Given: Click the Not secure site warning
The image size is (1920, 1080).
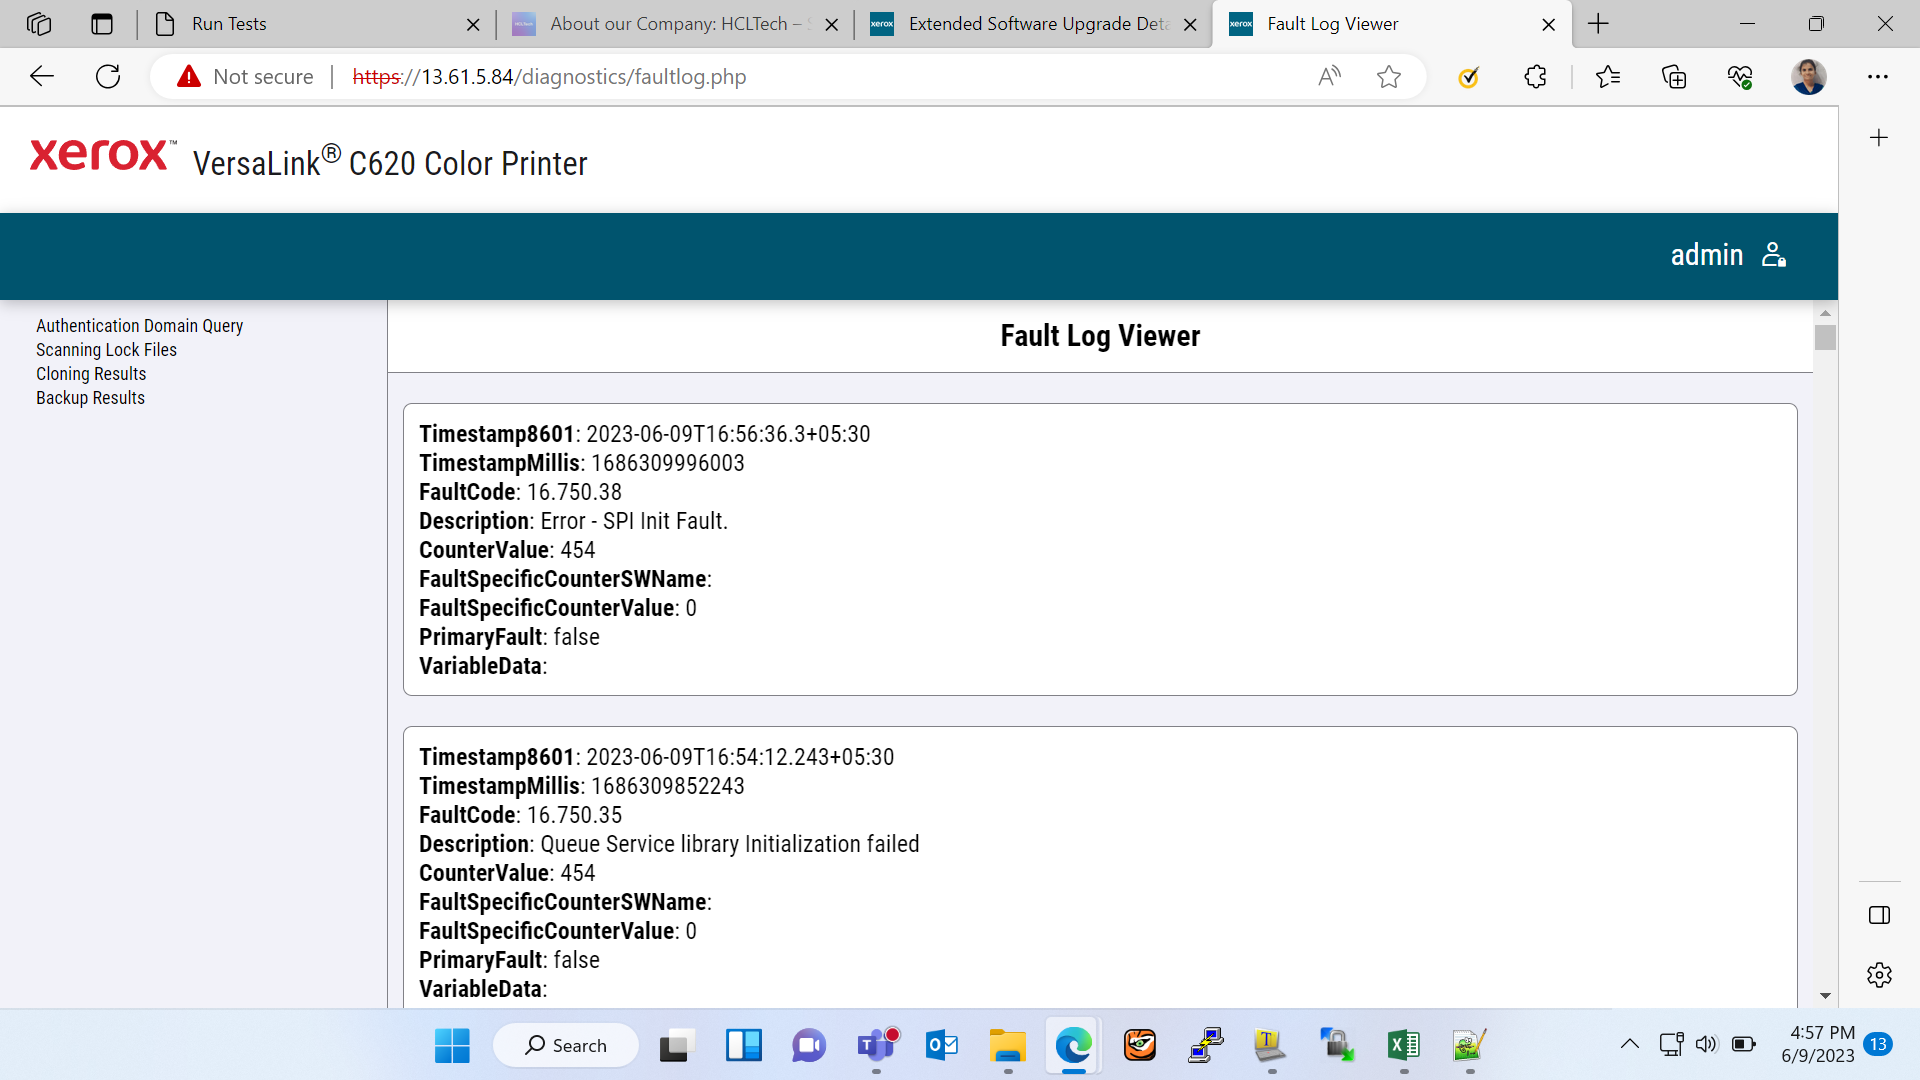Looking at the screenshot, I should coord(245,77).
